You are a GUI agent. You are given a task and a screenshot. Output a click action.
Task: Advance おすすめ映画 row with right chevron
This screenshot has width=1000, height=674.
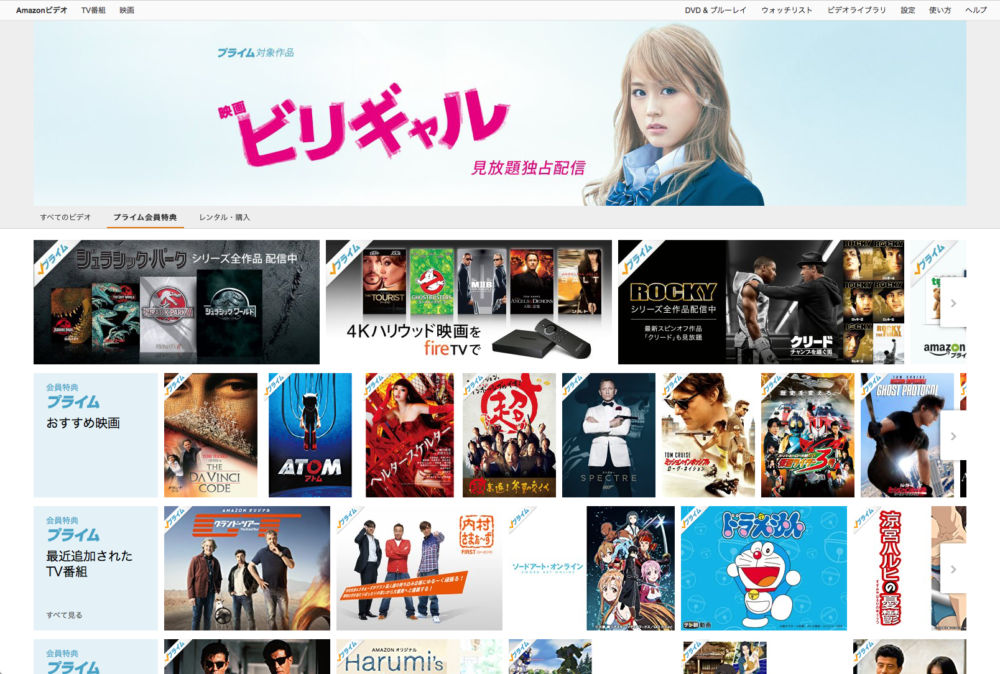tap(953, 436)
